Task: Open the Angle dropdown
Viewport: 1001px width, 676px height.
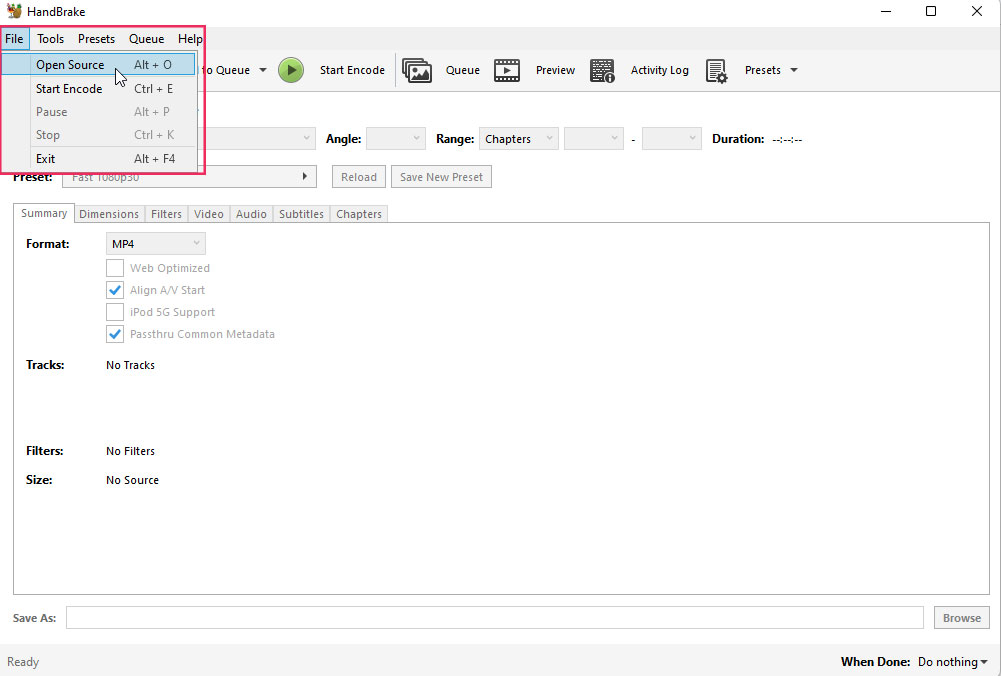Action: coord(396,139)
